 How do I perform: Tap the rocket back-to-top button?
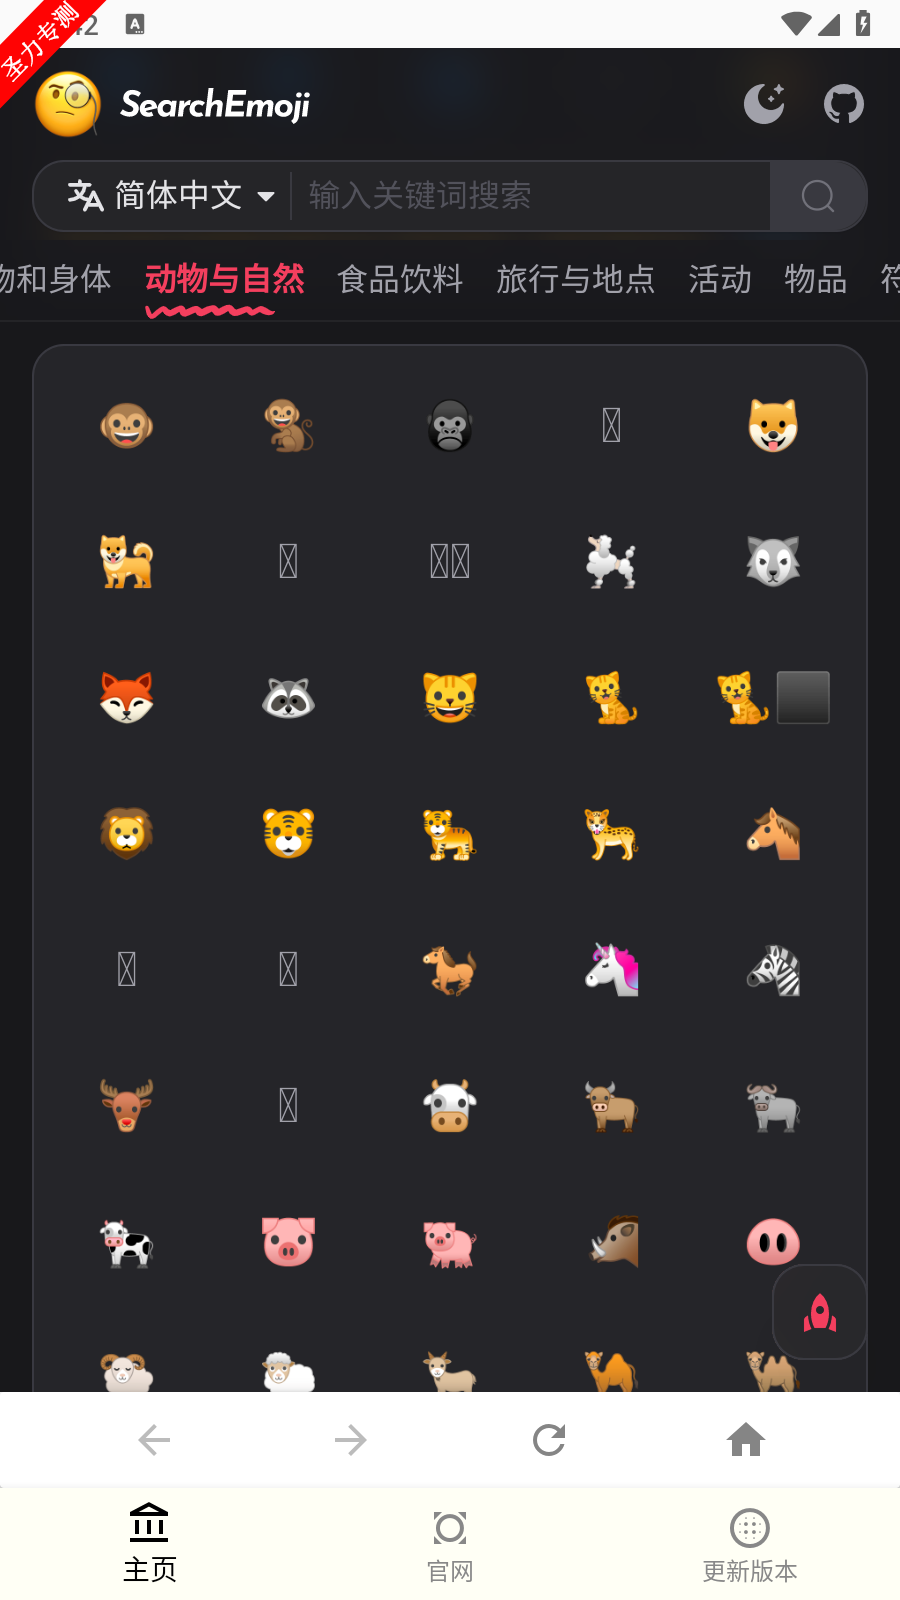[820, 1312]
